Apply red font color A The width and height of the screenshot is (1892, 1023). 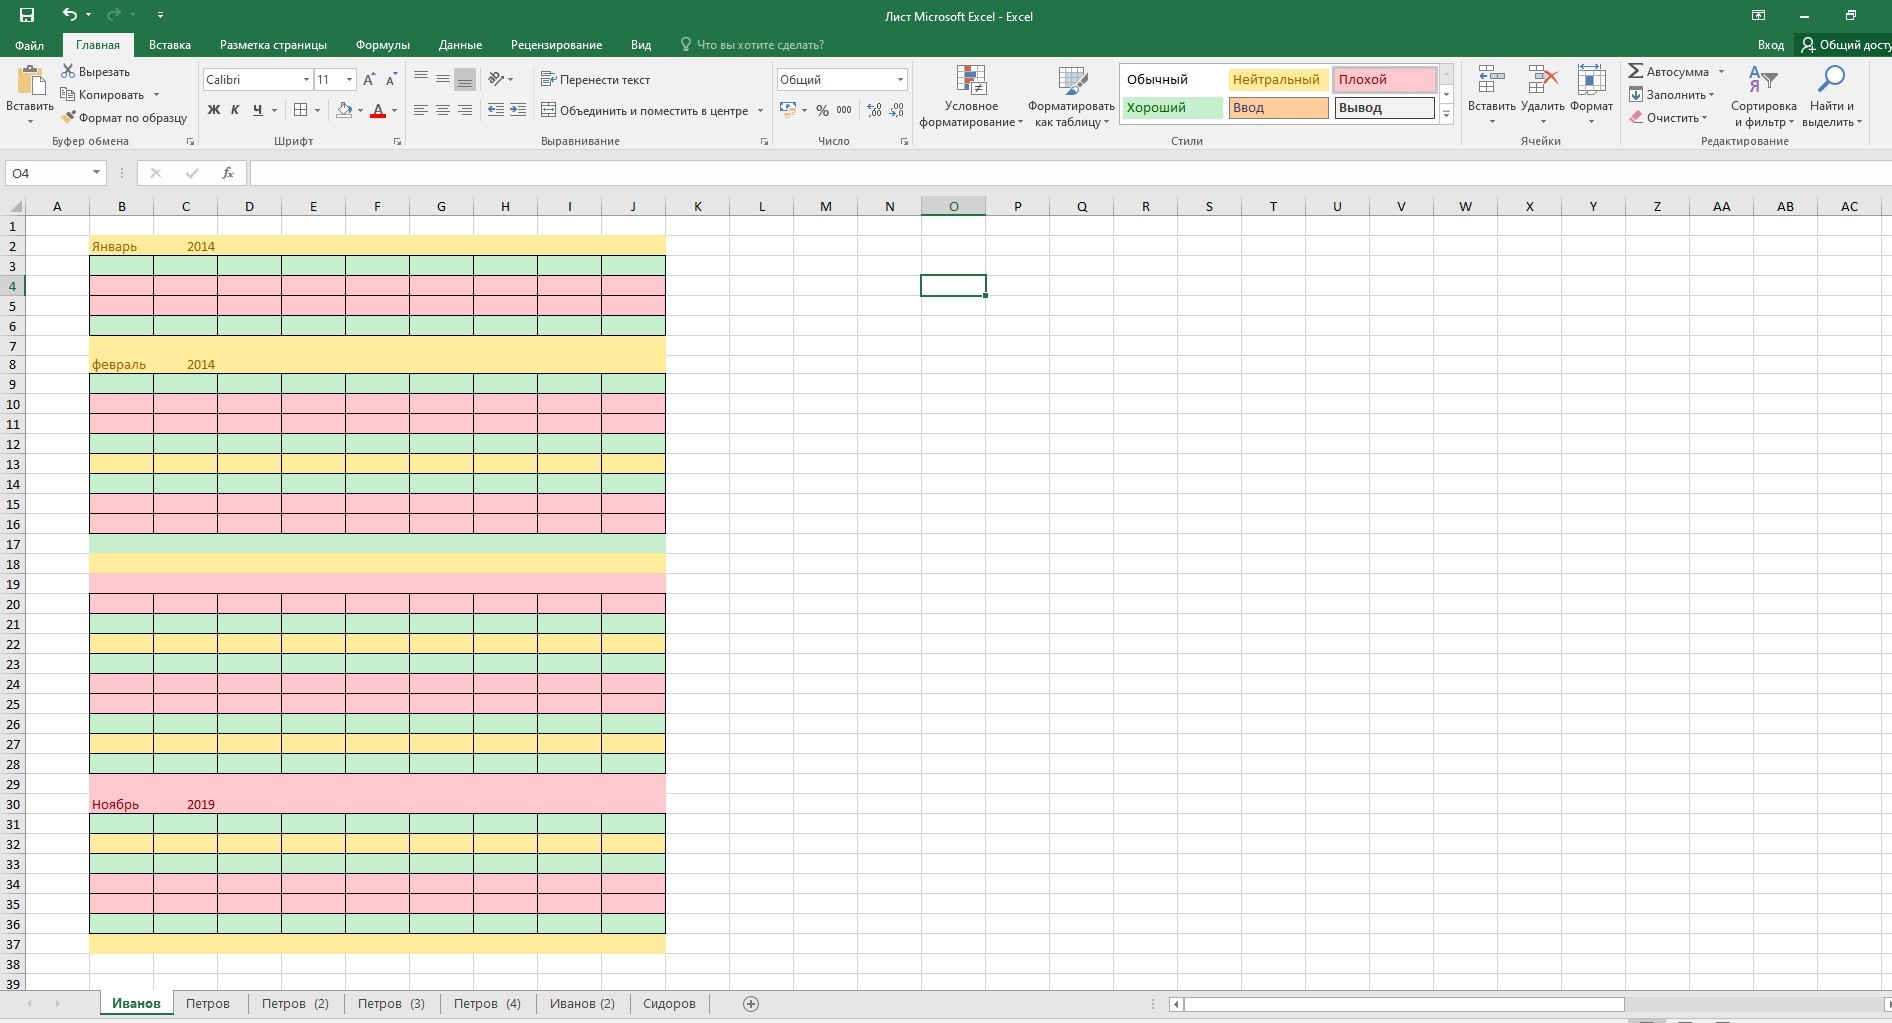point(378,110)
